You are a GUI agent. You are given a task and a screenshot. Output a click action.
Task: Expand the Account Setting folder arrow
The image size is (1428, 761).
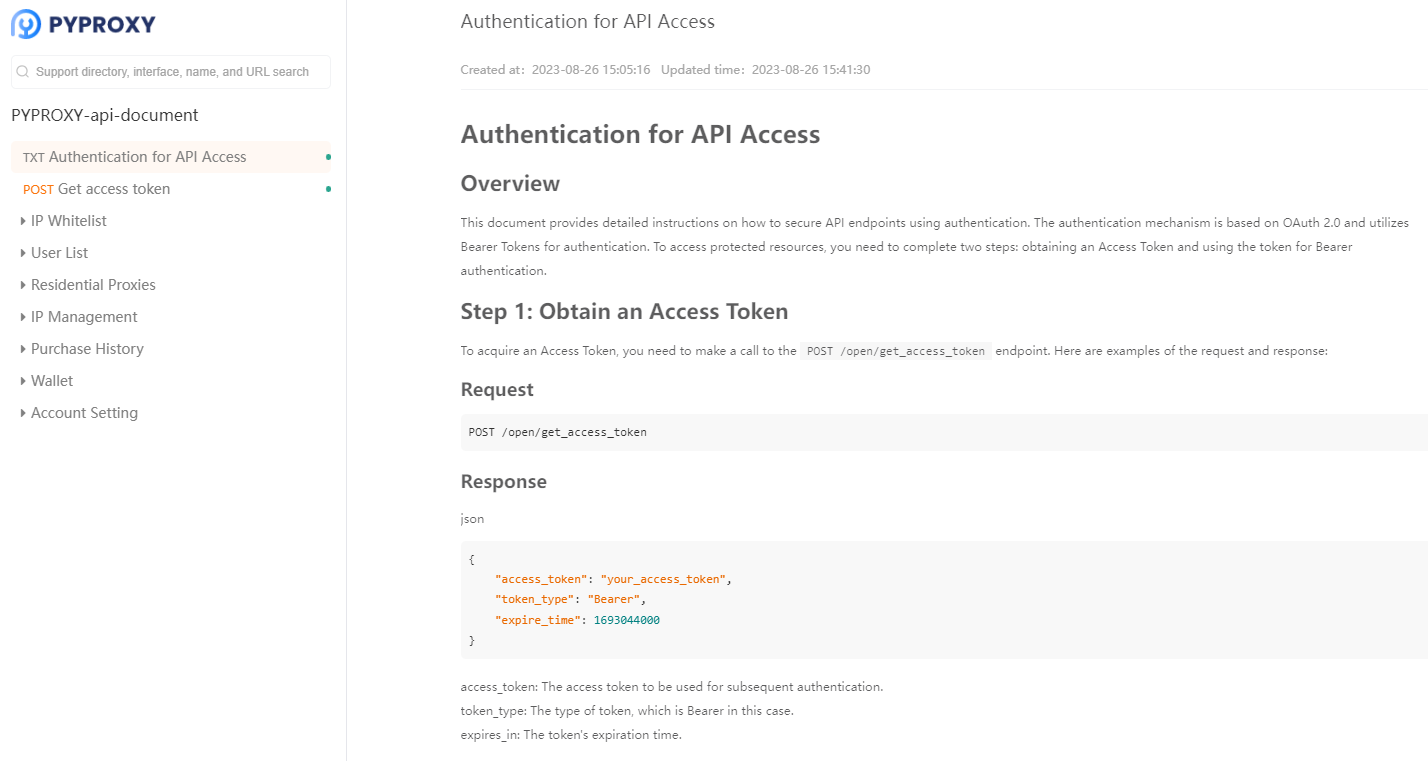click(23, 413)
